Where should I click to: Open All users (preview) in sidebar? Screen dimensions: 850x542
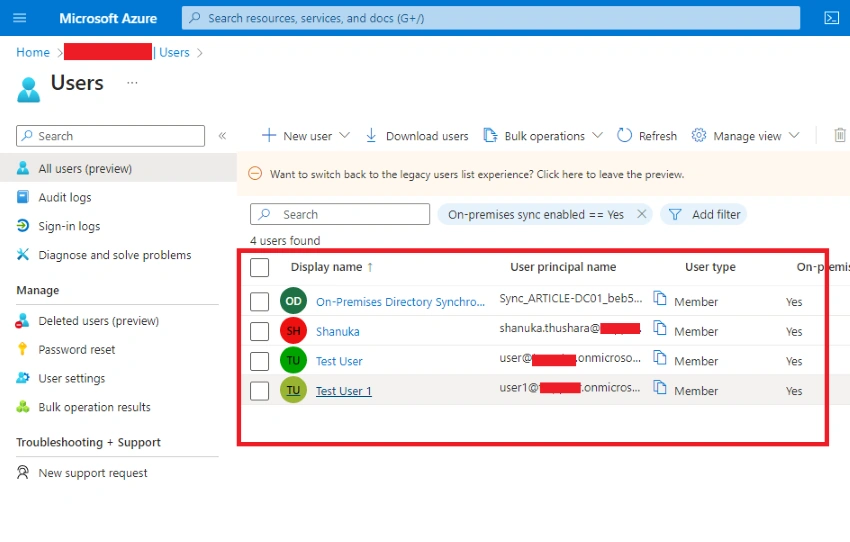point(118,168)
